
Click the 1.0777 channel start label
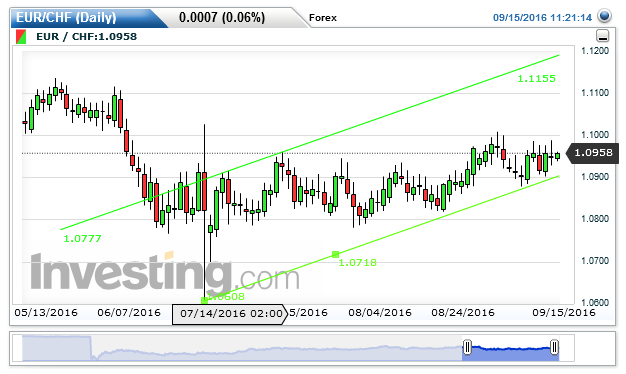[82, 239]
